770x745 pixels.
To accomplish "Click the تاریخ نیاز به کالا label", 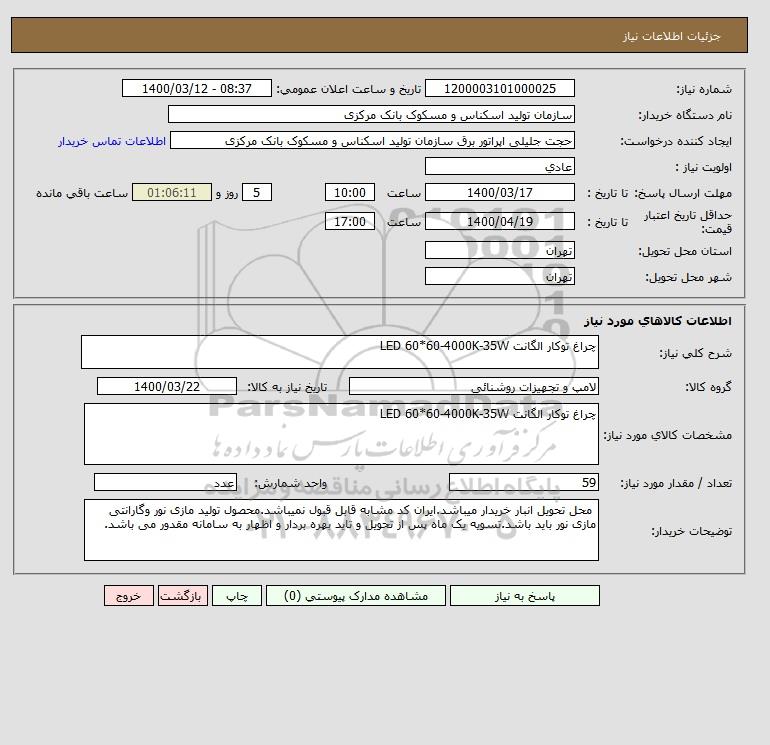I will [287, 387].
